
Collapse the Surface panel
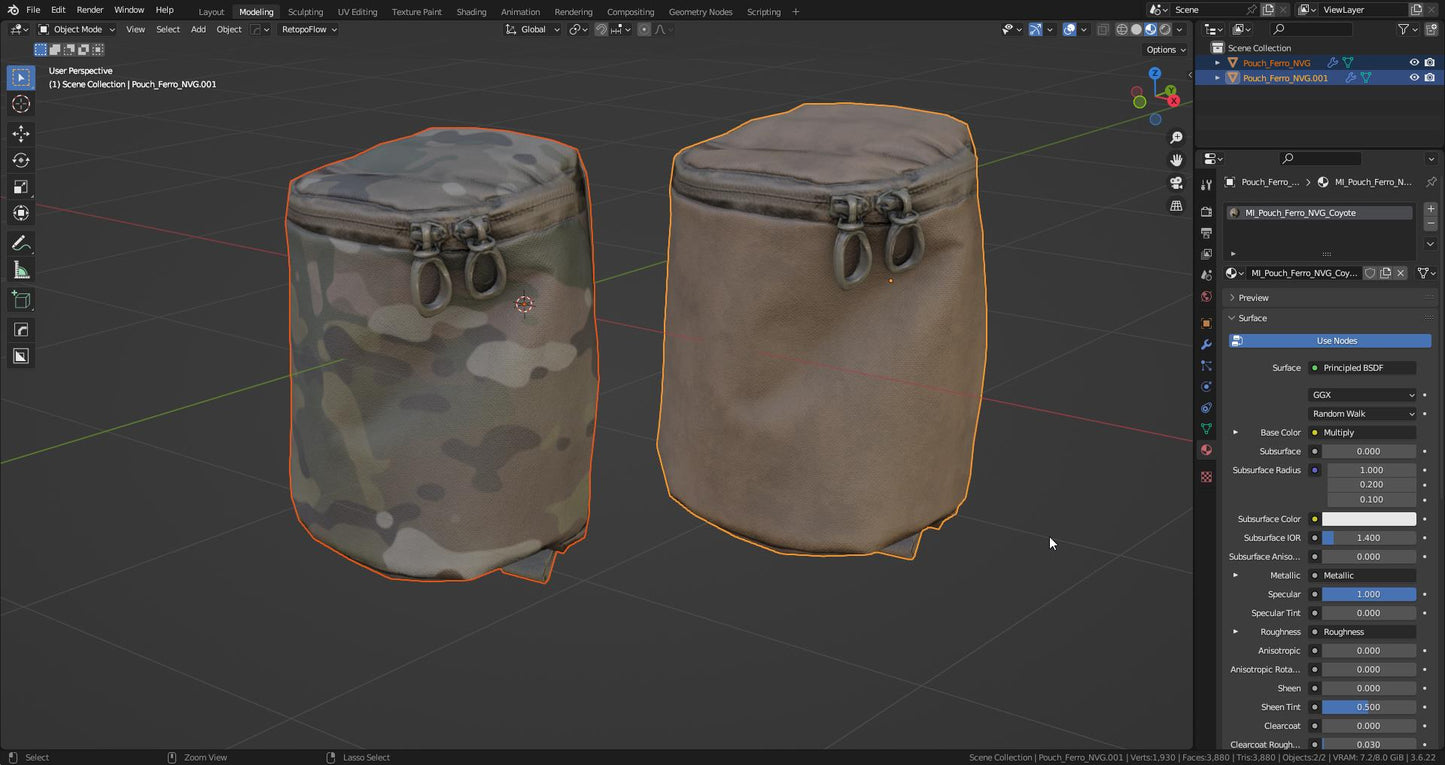[1252, 318]
